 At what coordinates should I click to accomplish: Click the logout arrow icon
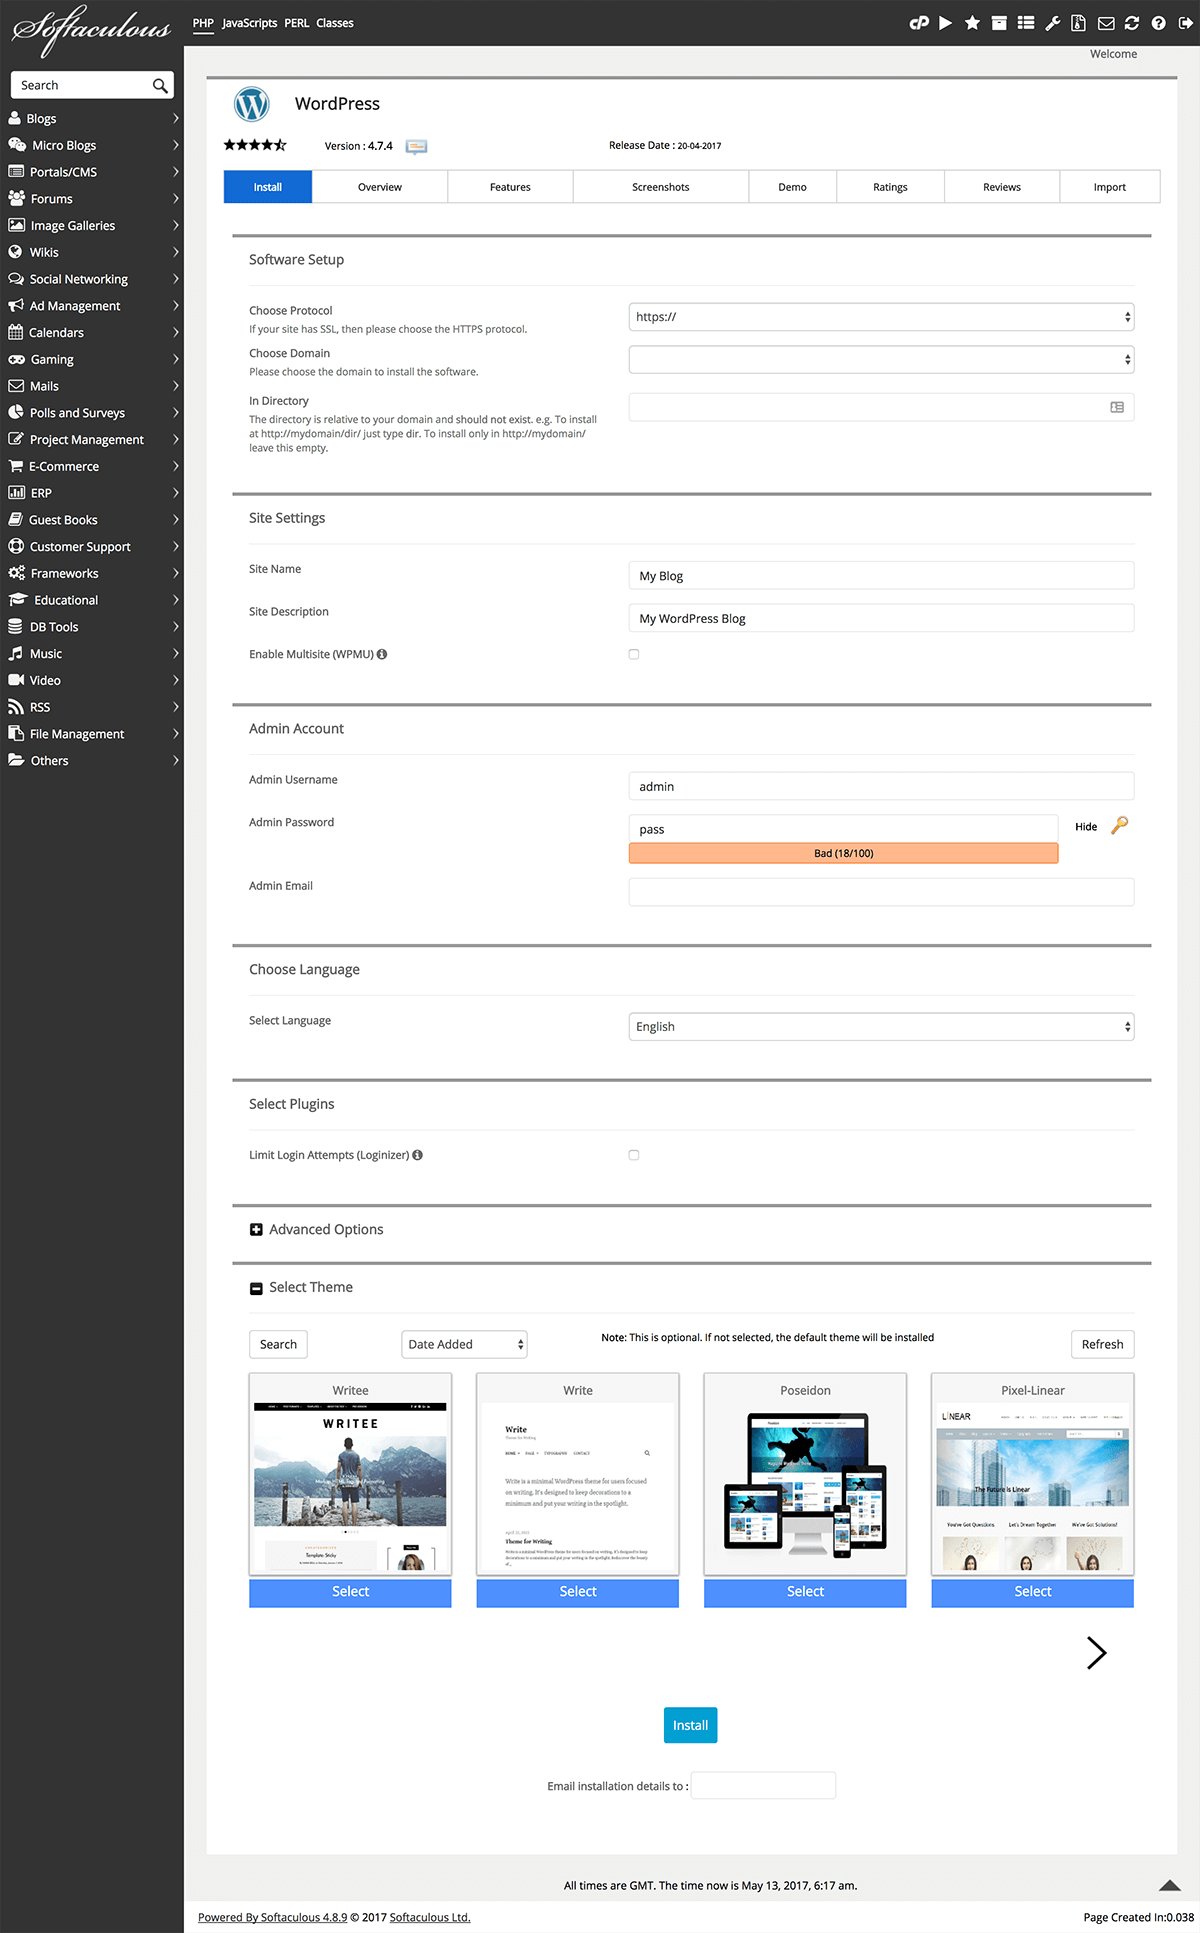tap(1185, 23)
